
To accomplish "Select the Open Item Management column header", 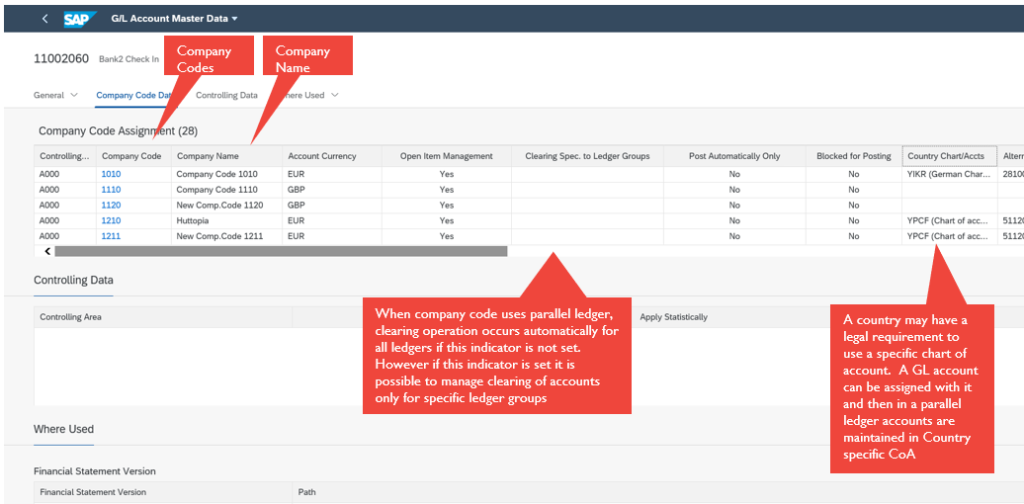I will click(446, 156).
